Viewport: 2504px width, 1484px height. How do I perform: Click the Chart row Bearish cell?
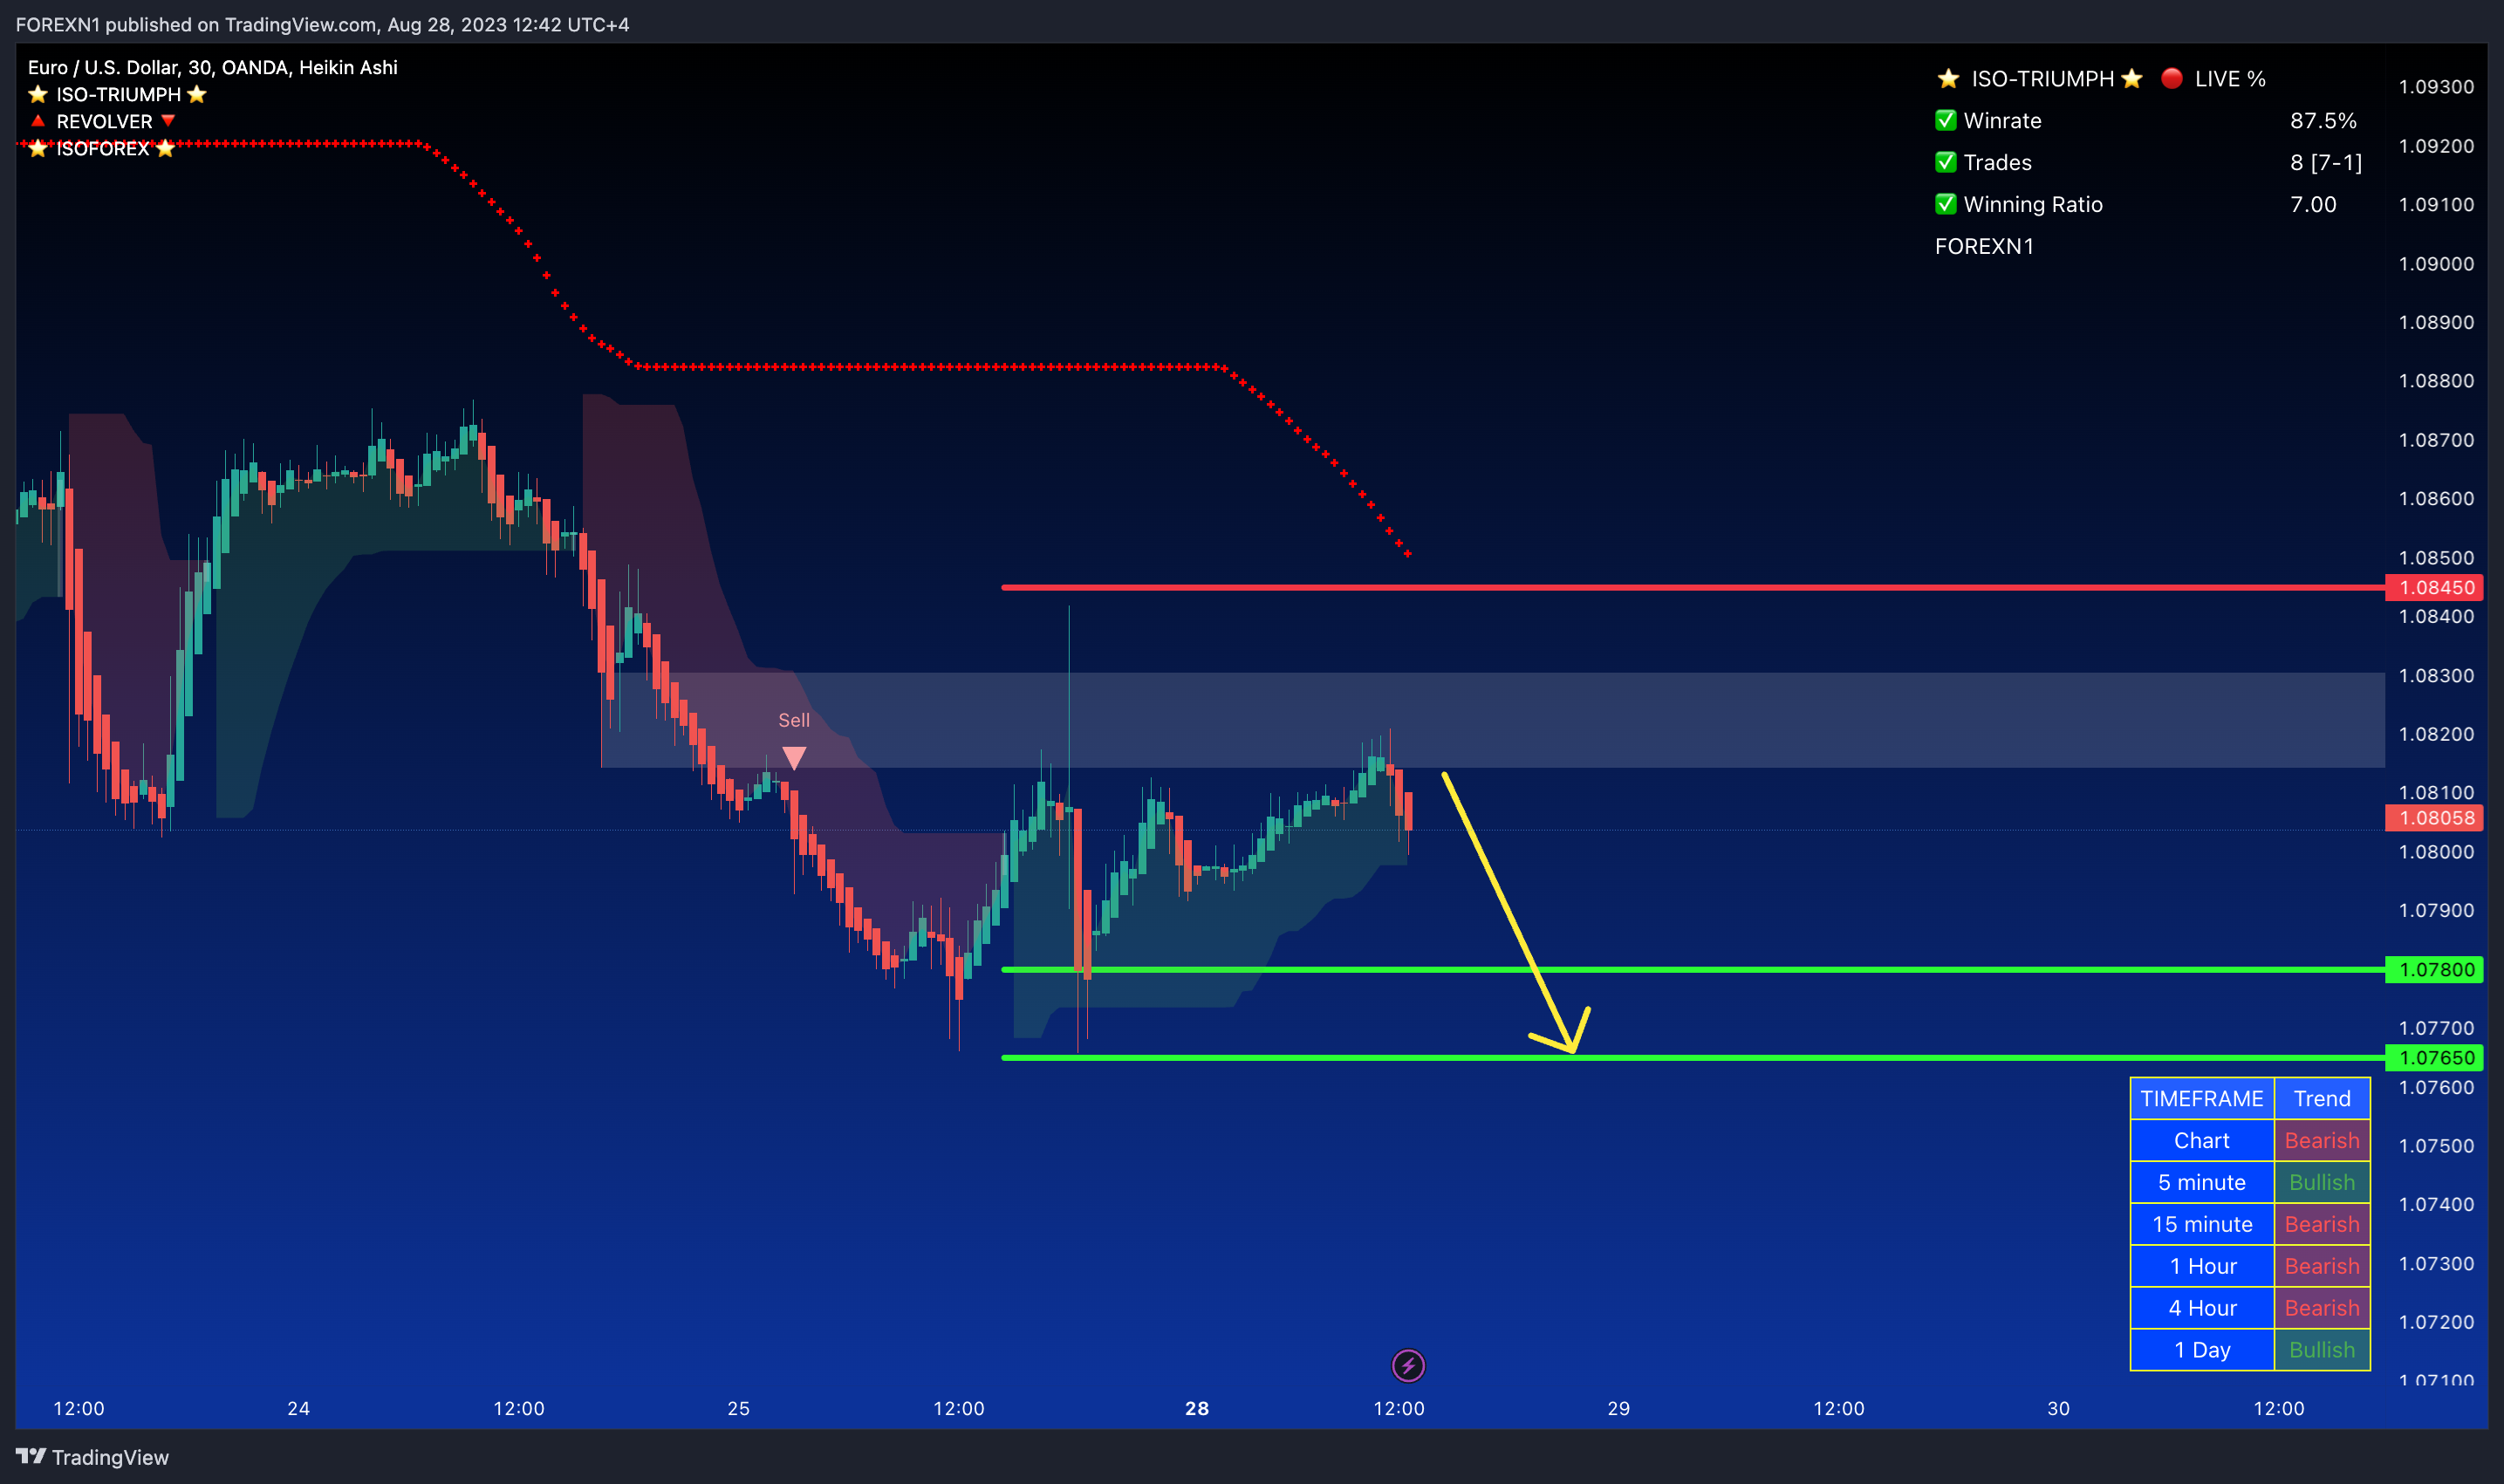click(2322, 1140)
